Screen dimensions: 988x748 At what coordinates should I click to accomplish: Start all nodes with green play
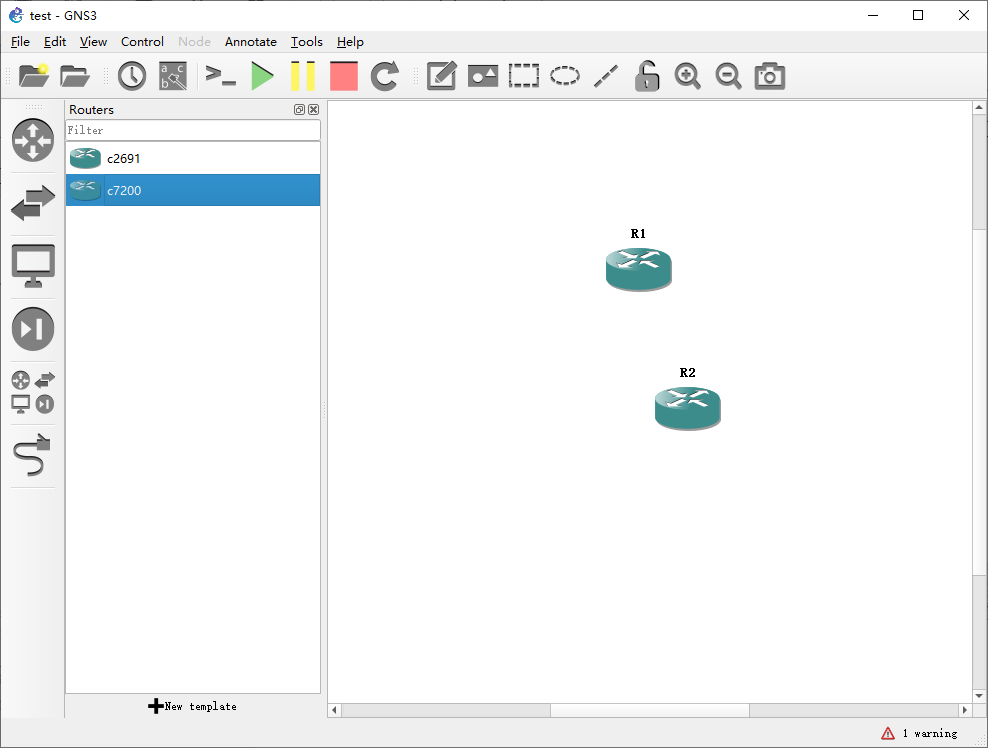[x=262, y=76]
